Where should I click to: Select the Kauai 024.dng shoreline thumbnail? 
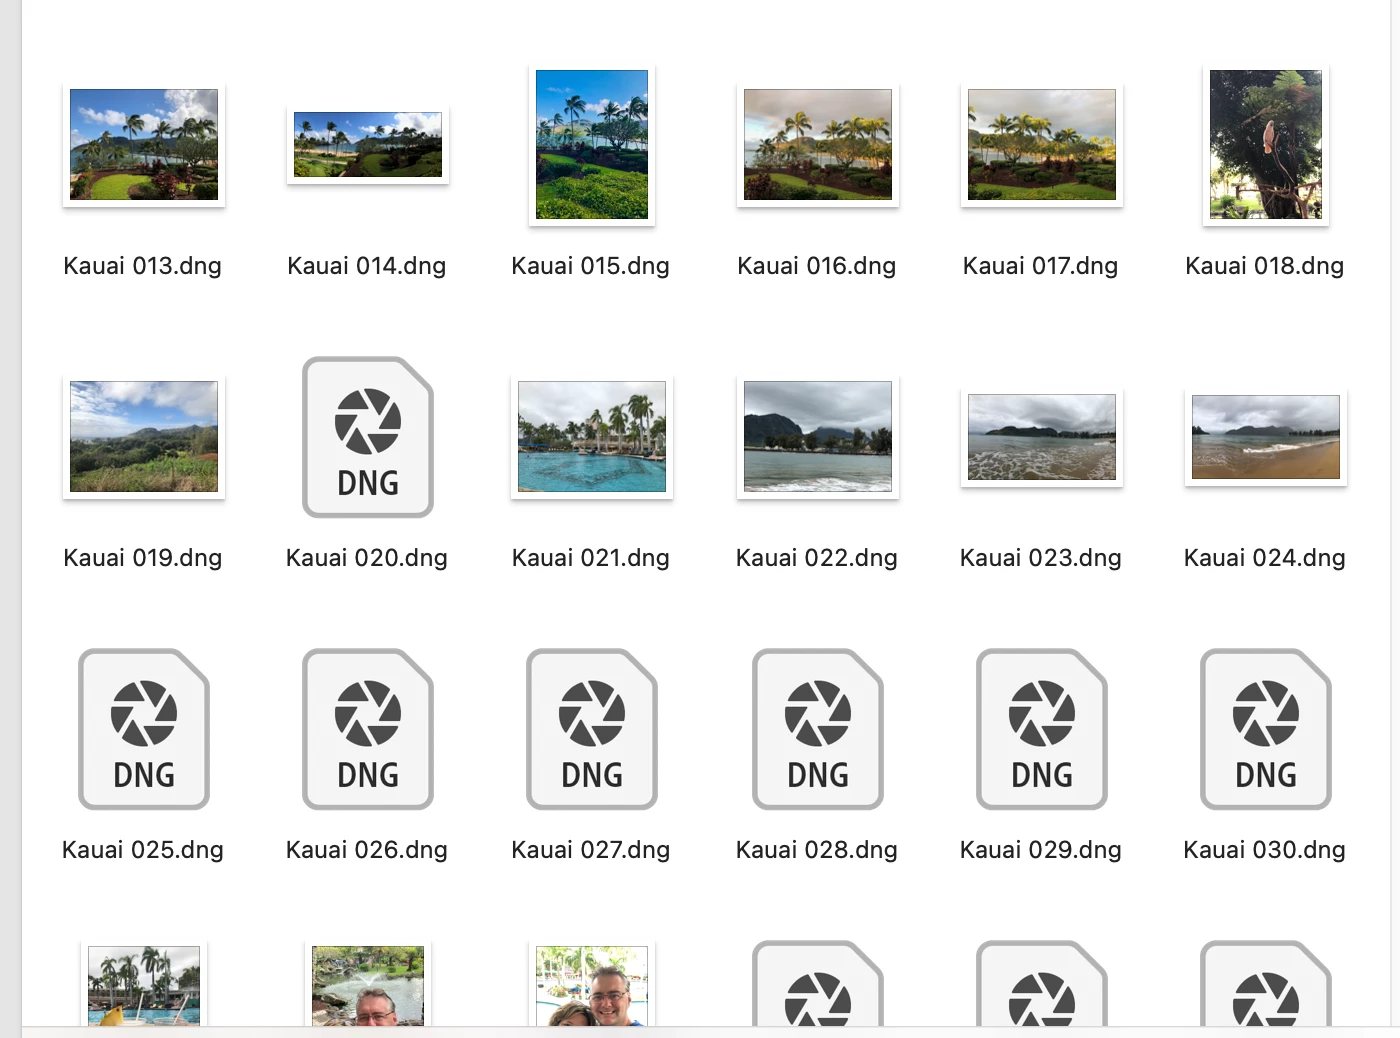(1266, 437)
